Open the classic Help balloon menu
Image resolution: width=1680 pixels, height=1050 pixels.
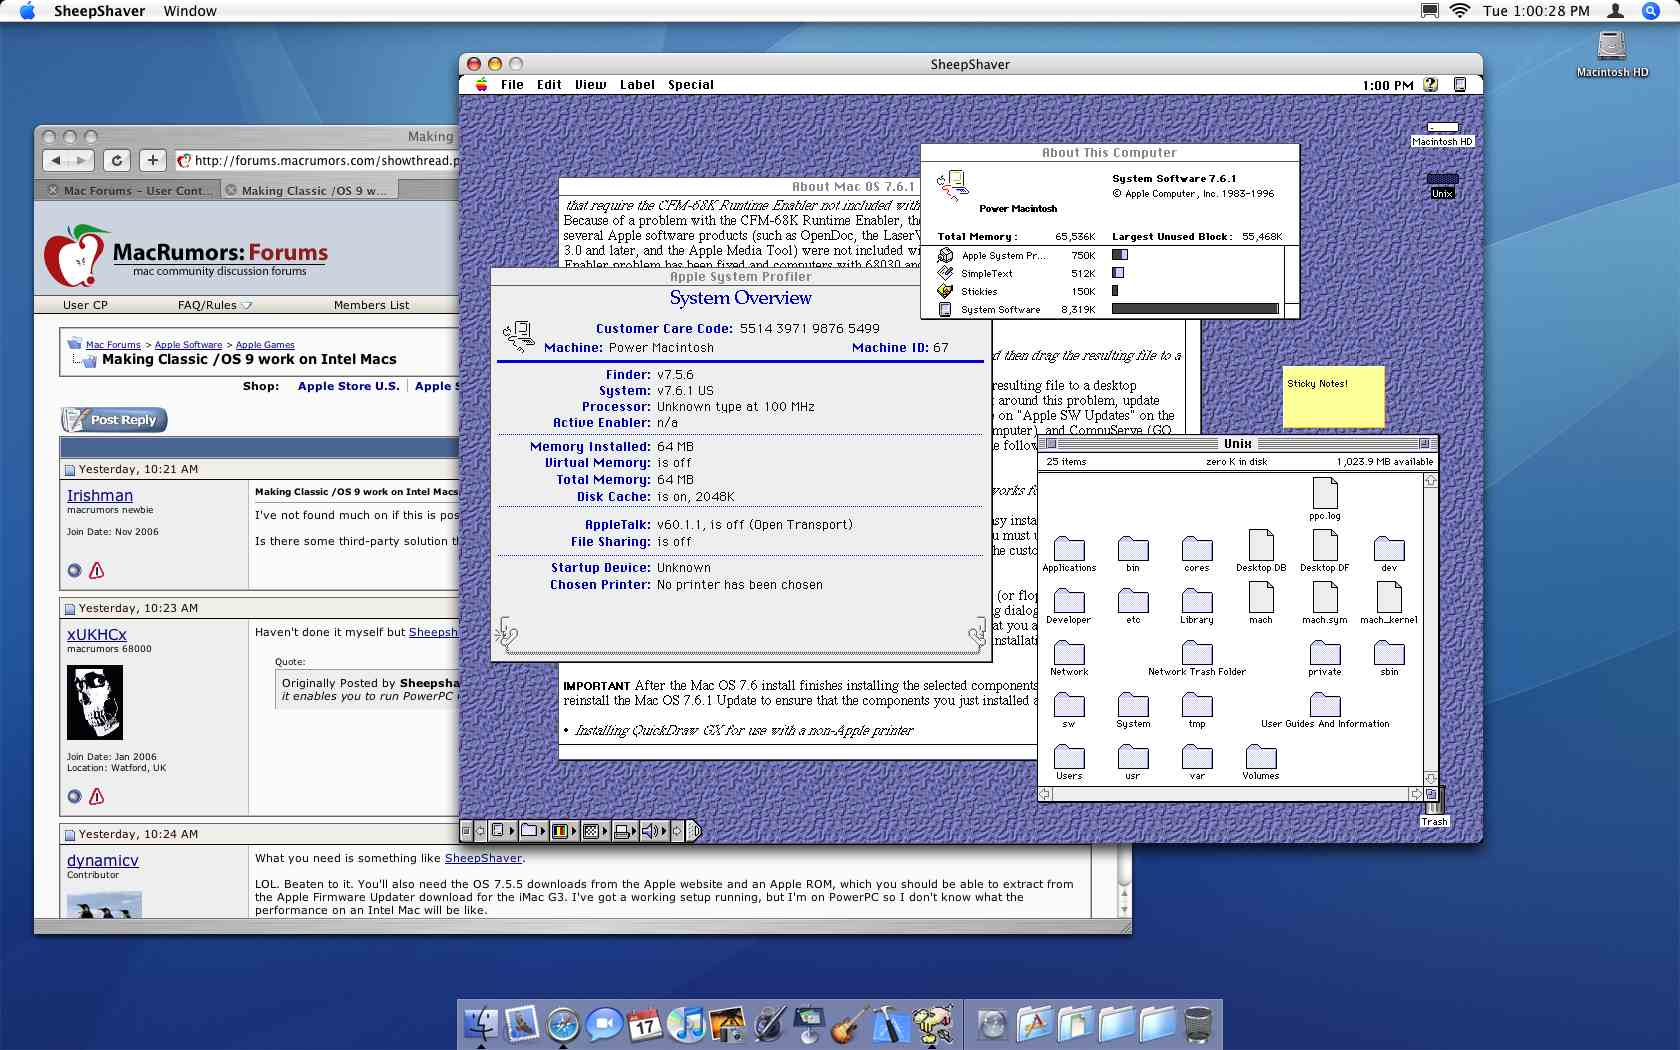coord(1431,85)
